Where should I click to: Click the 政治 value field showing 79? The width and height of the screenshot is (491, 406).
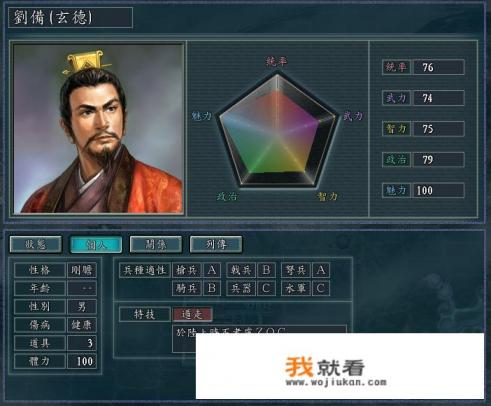(x=438, y=160)
